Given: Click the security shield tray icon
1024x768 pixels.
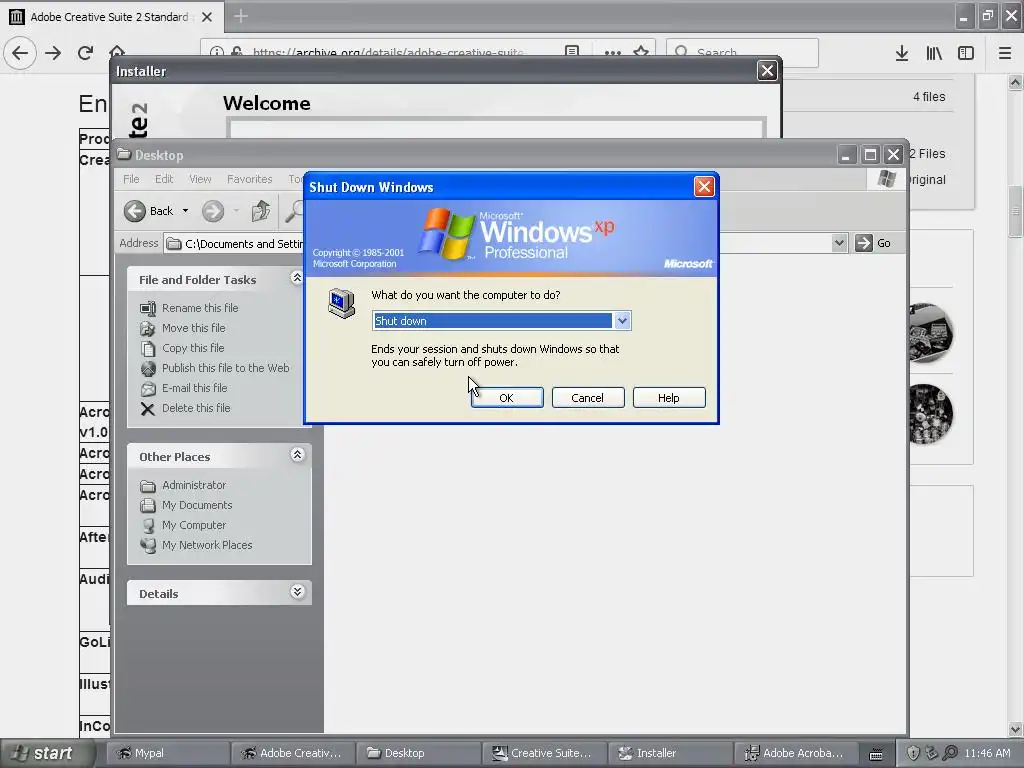Looking at the screenshot, I should coord(913,753).
